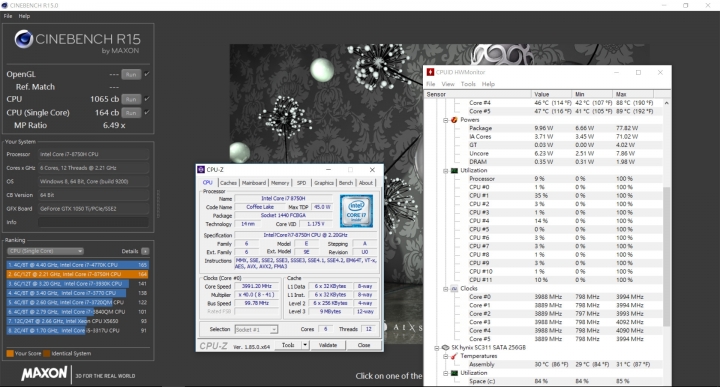This screenshot has height=387, width=720.
Task: Select the Xeon X5650 ranking entry
Action: click(77, 321)
